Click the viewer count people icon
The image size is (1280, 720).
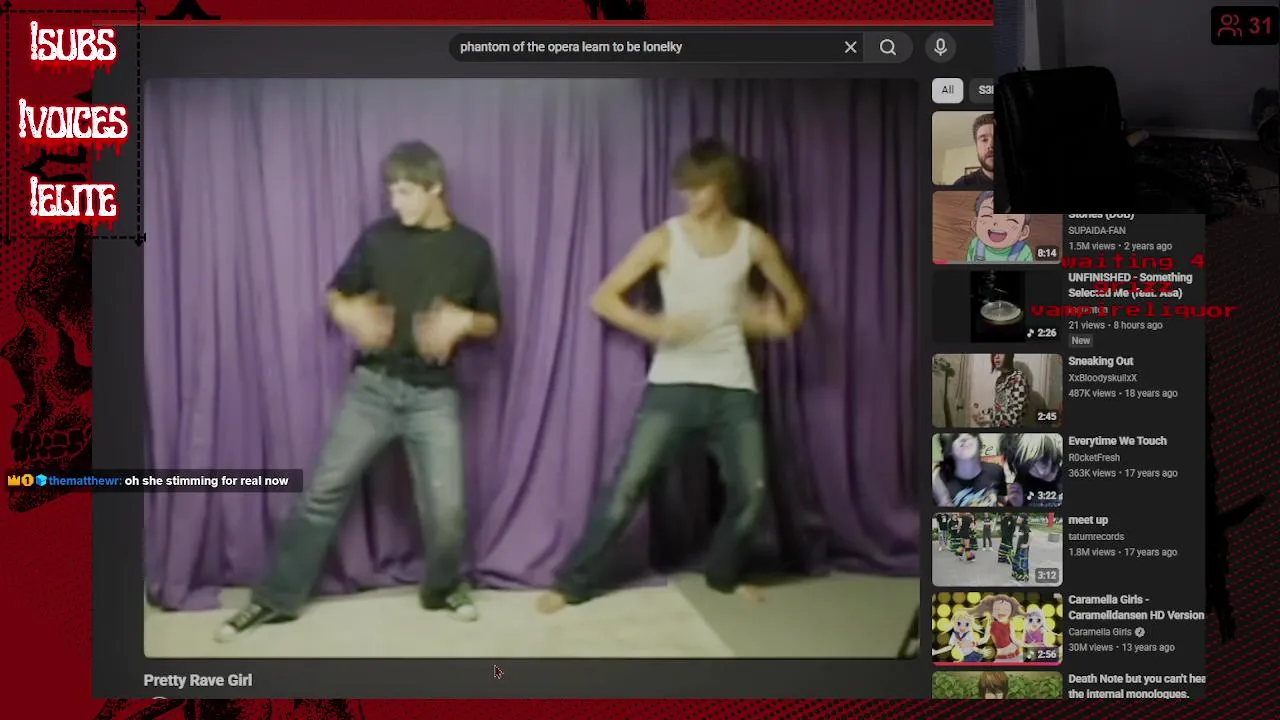1230,25
